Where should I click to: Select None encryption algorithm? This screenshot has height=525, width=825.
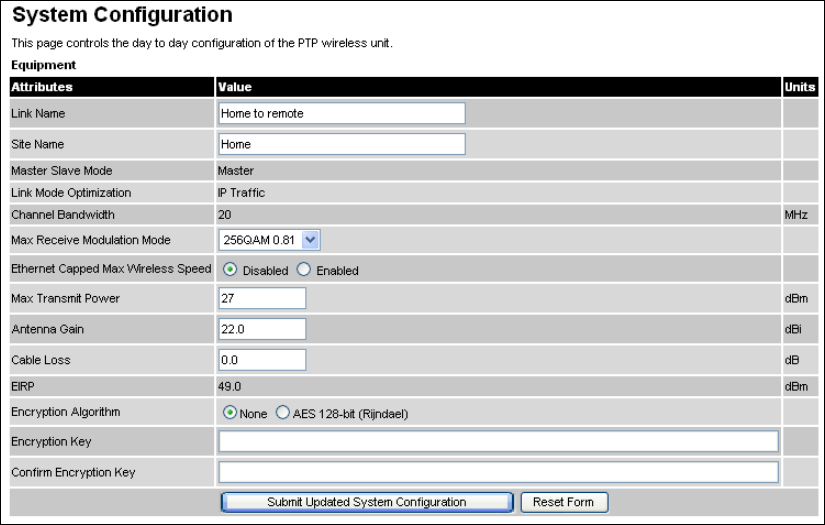click(x=229, y=413)
